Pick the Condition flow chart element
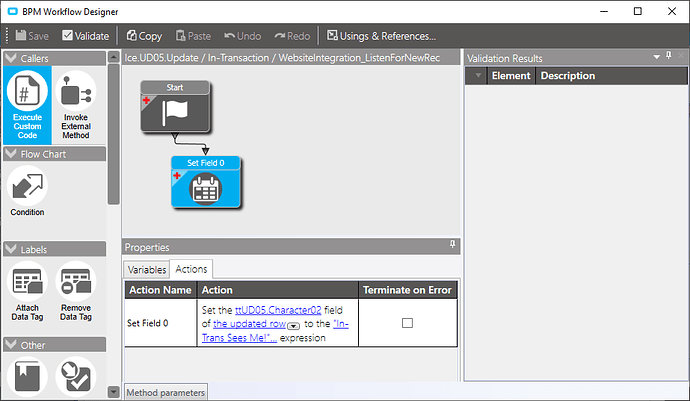Screen dimensions: 690x401 [x=27, y=191]
